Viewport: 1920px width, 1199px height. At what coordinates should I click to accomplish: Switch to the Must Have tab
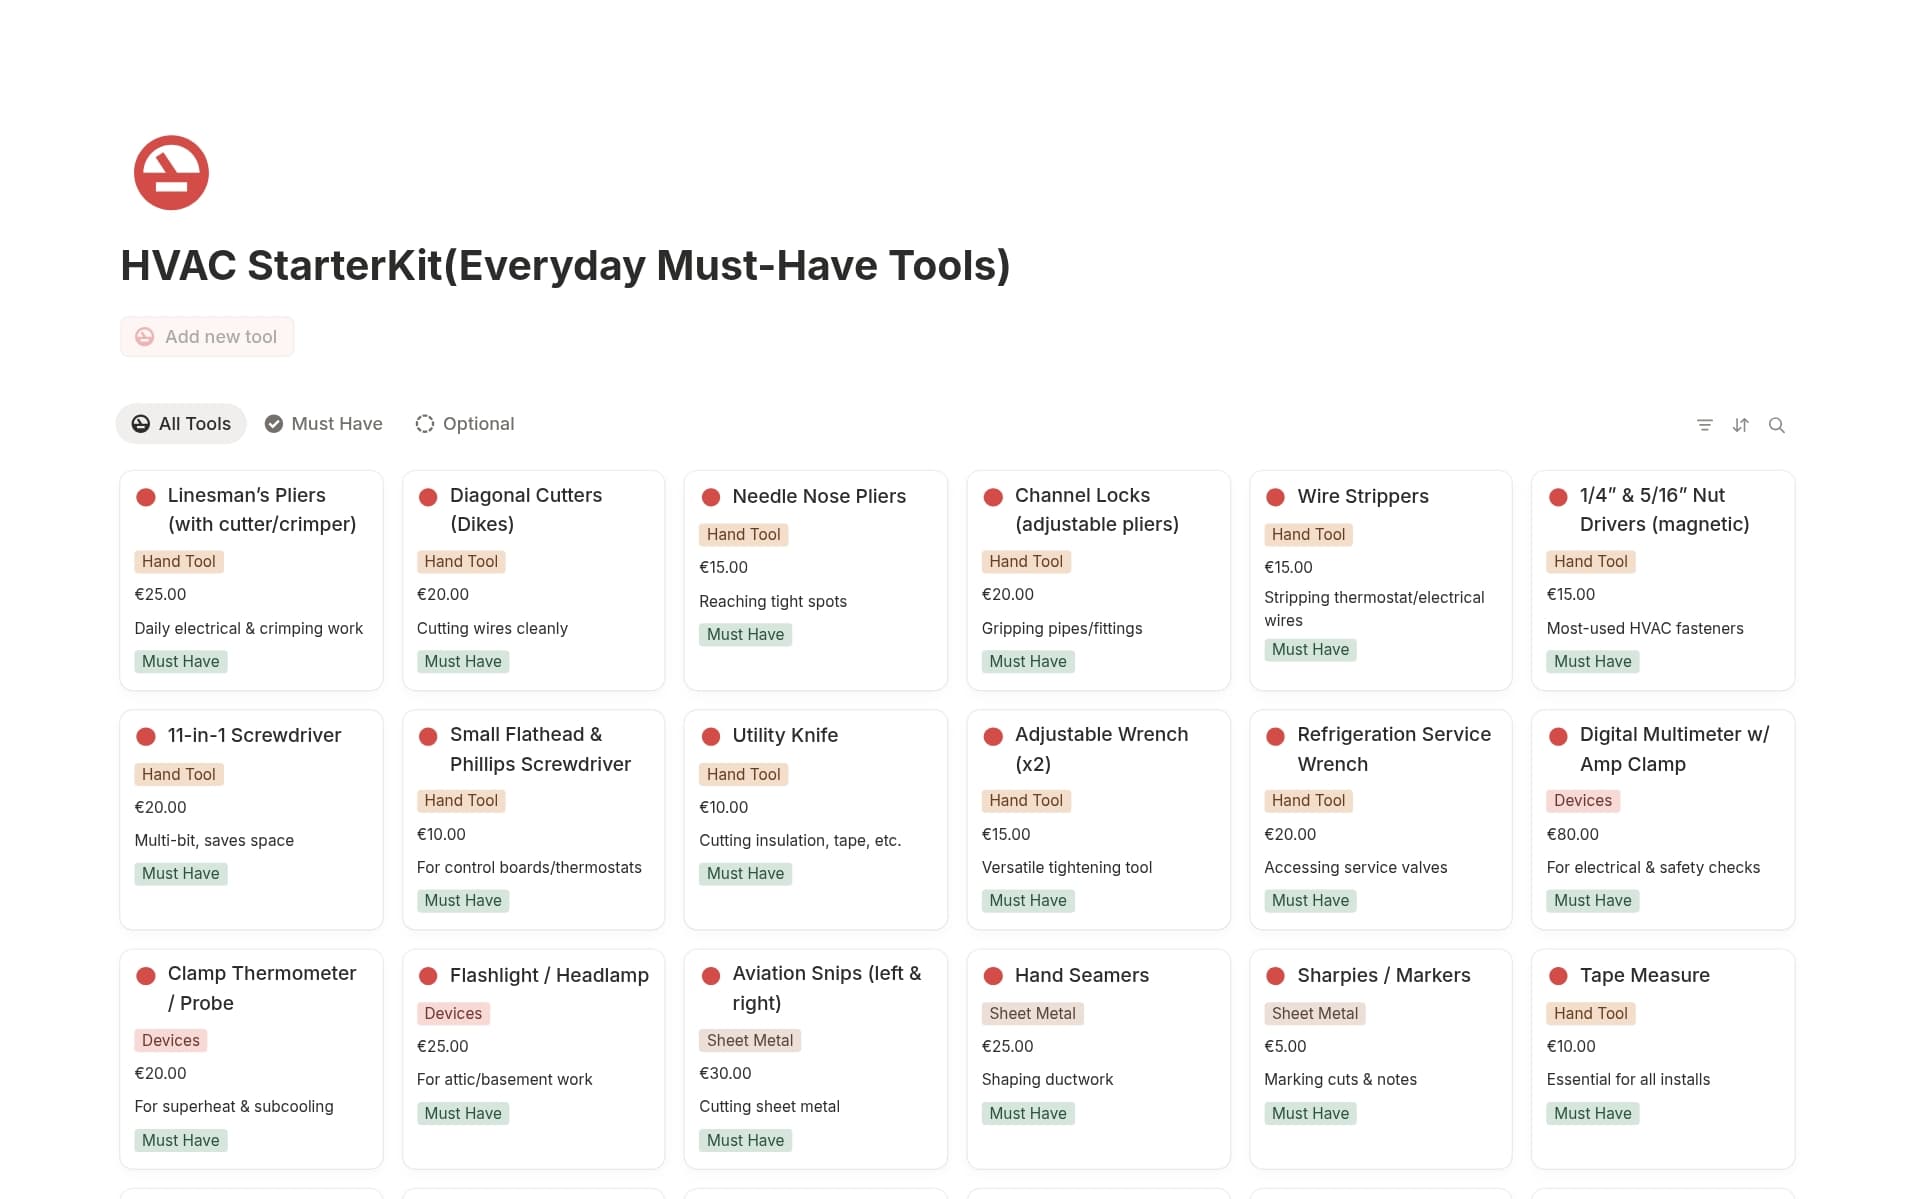[x=324, y=424]
